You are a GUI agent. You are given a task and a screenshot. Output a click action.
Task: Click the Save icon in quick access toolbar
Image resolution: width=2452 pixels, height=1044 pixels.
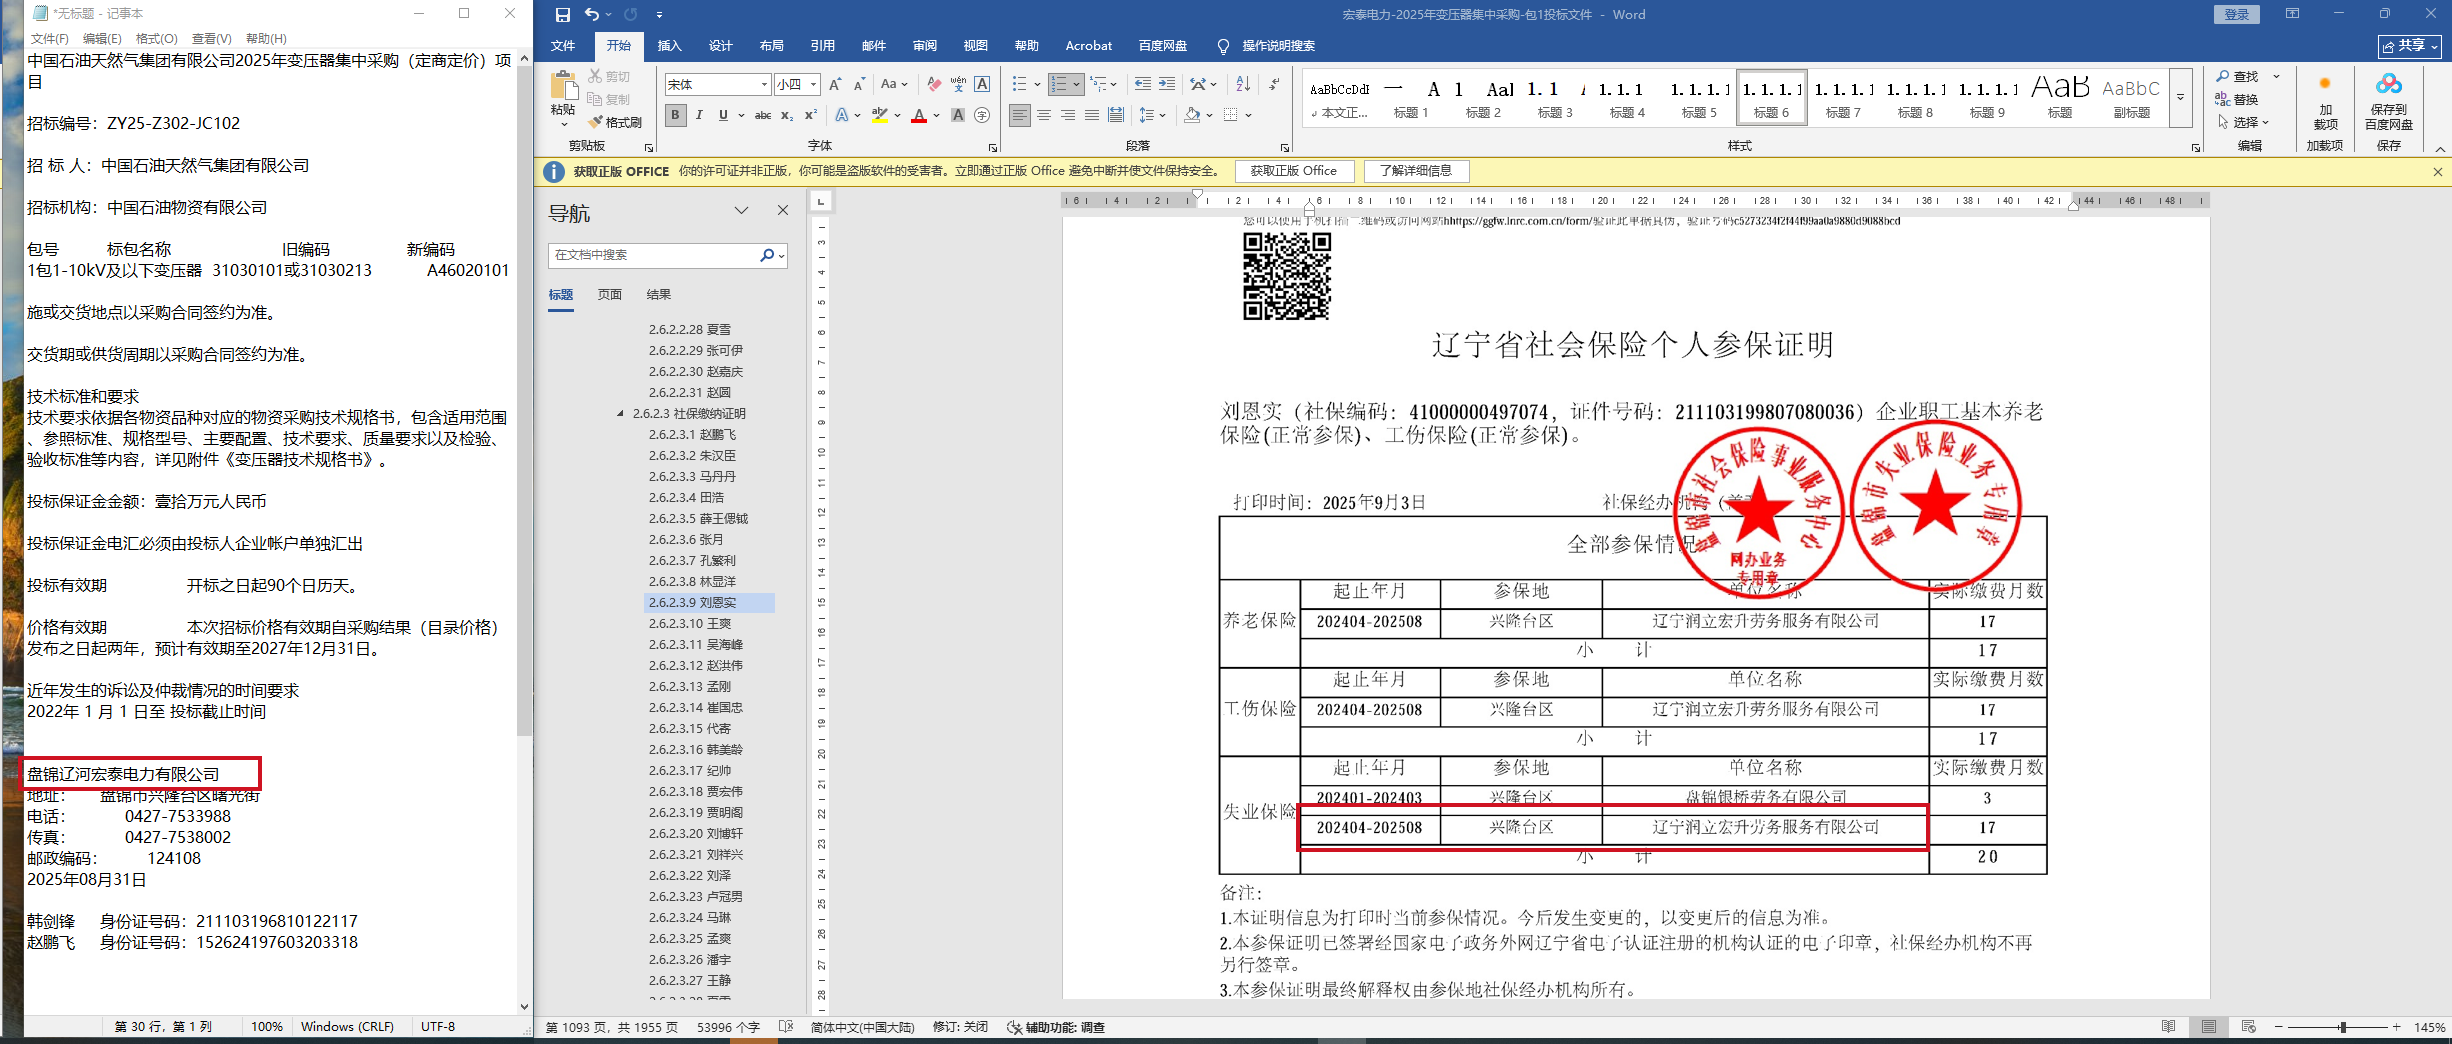tap(562, 14)
